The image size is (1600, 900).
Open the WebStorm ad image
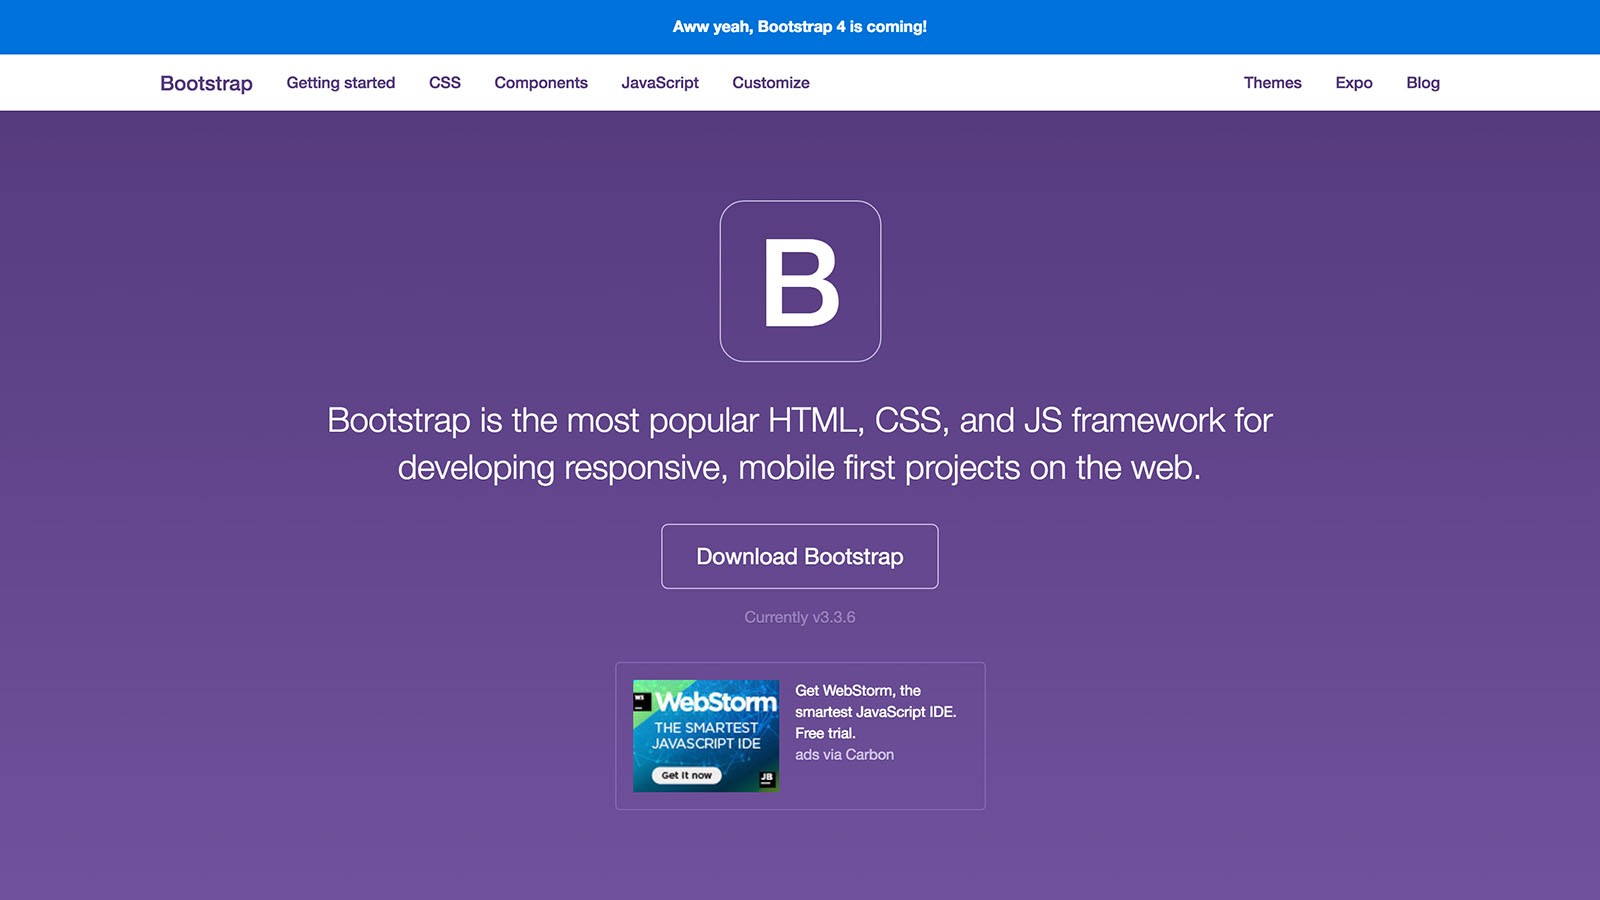click(x=706, y=736)
